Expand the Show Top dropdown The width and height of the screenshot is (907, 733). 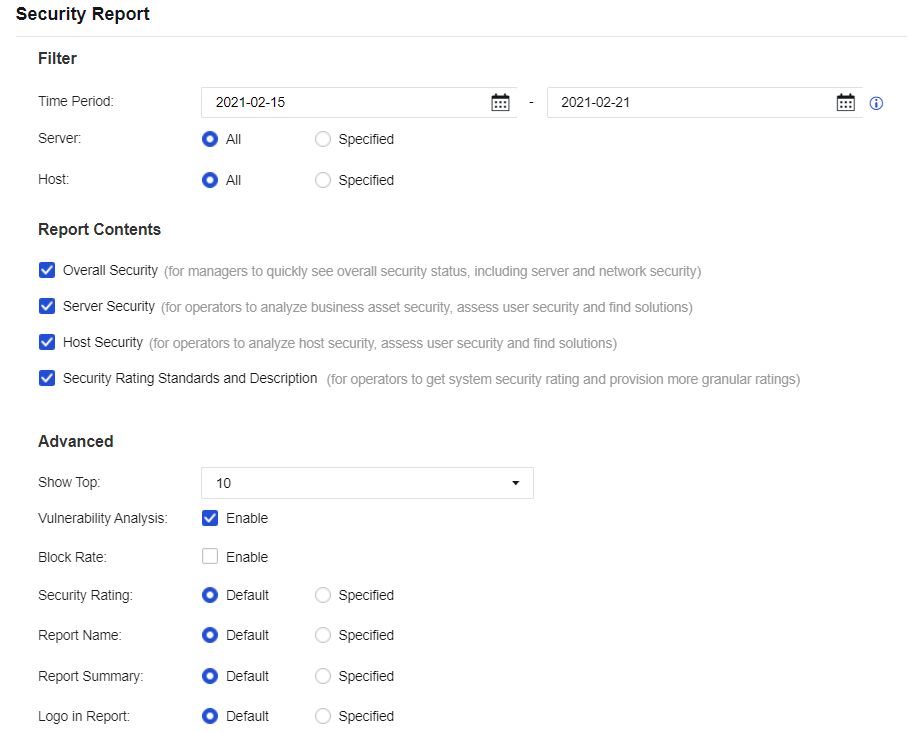coord(367,483)
